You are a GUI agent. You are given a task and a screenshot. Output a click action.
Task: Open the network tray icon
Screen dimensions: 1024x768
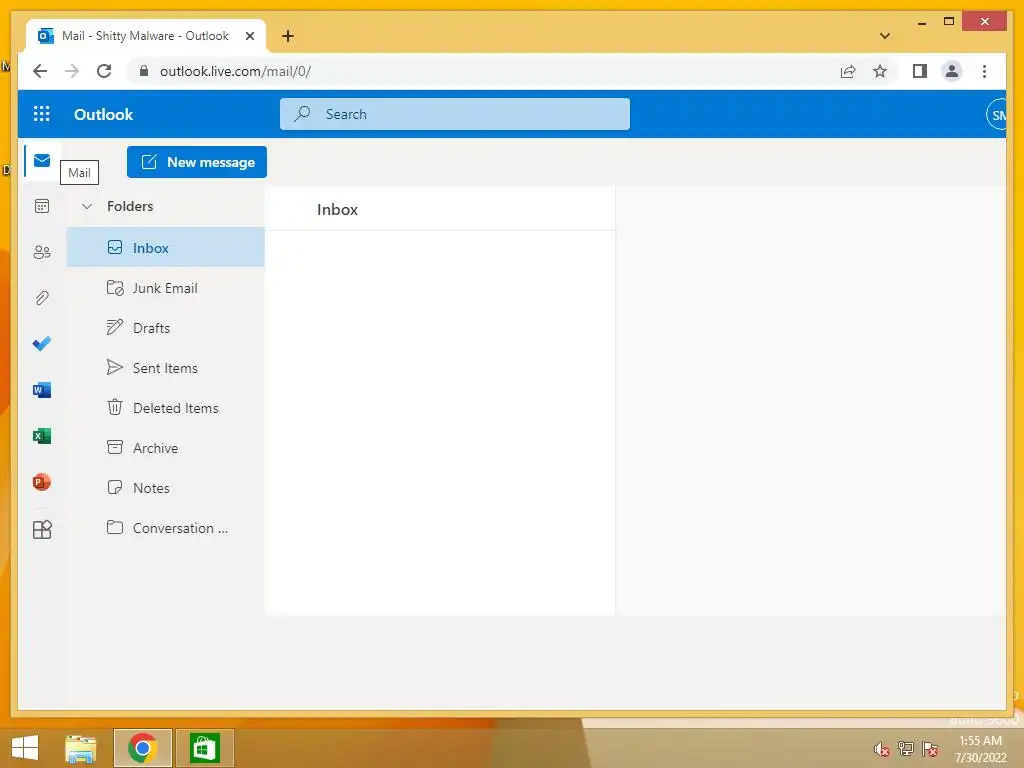pos(906,748)
